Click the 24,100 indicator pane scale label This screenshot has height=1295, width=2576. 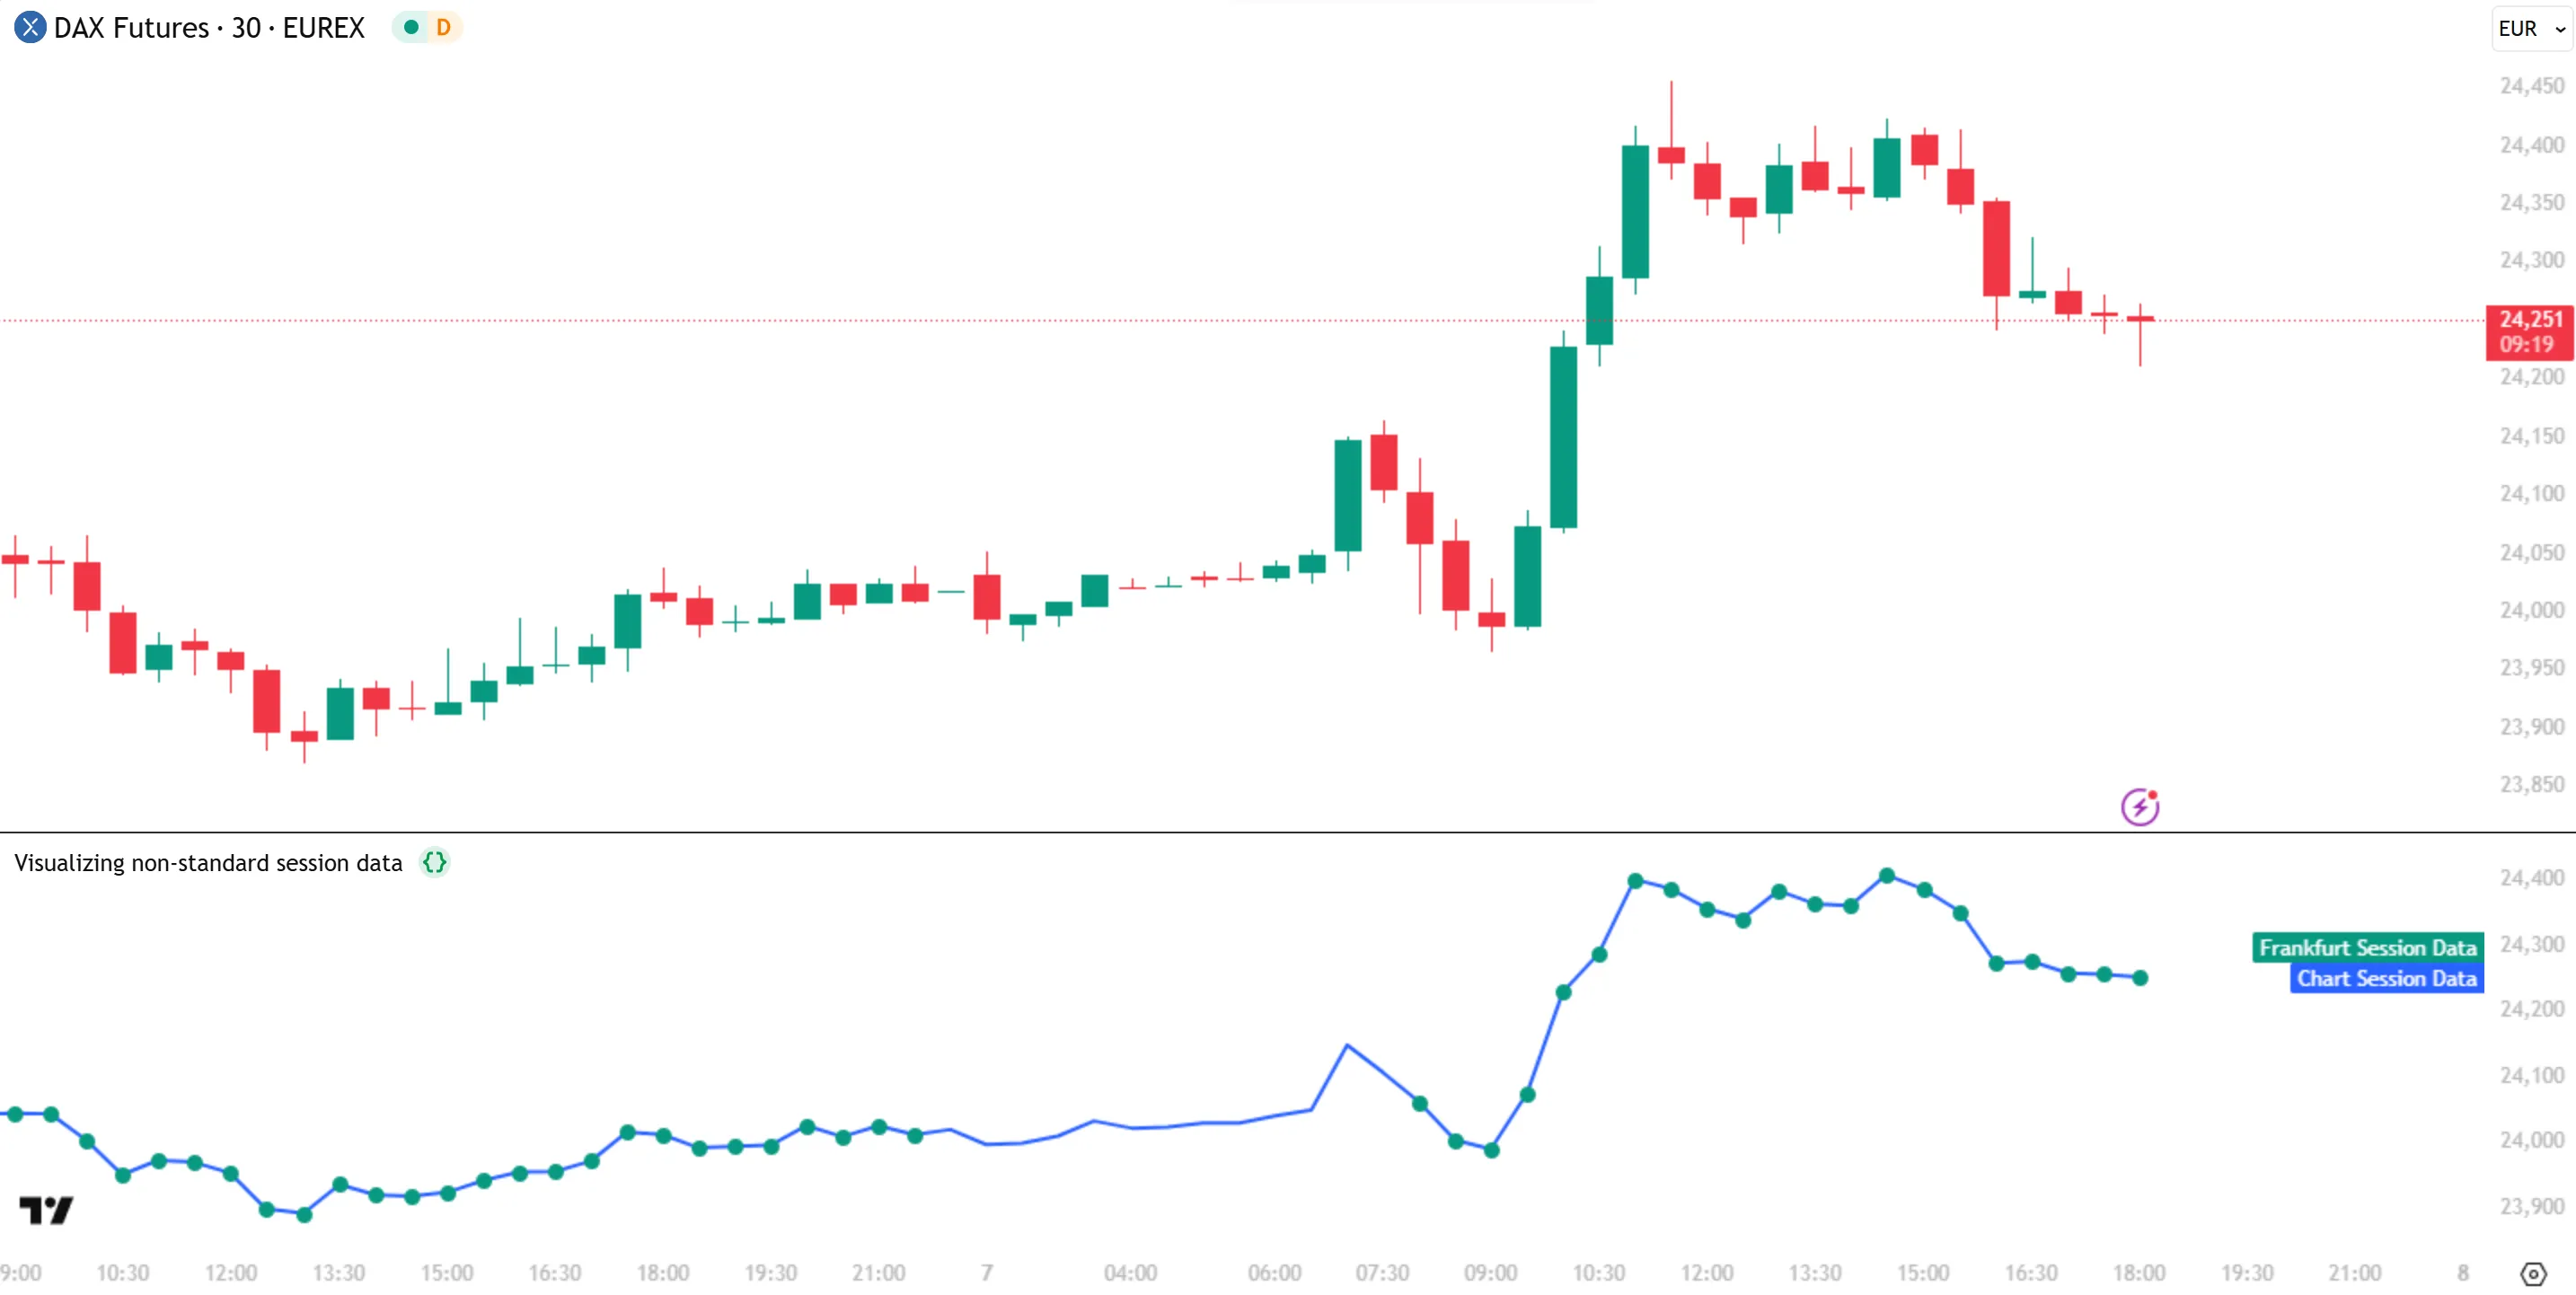(2531, 1075)
